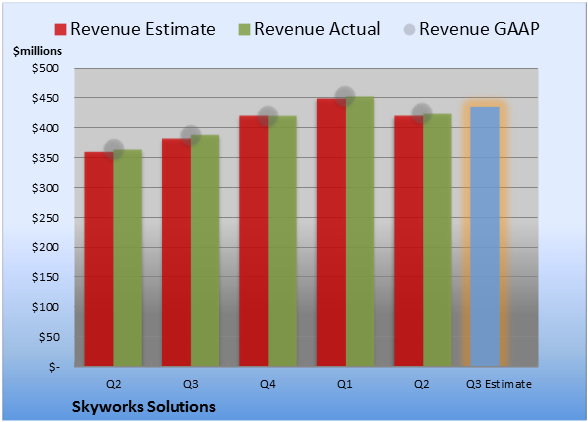Image resolution: width=588 pixels, height=422 pixels.
Task: Select the 'Revenue GAAP' legend label
Action: click(x=479, y=29)
